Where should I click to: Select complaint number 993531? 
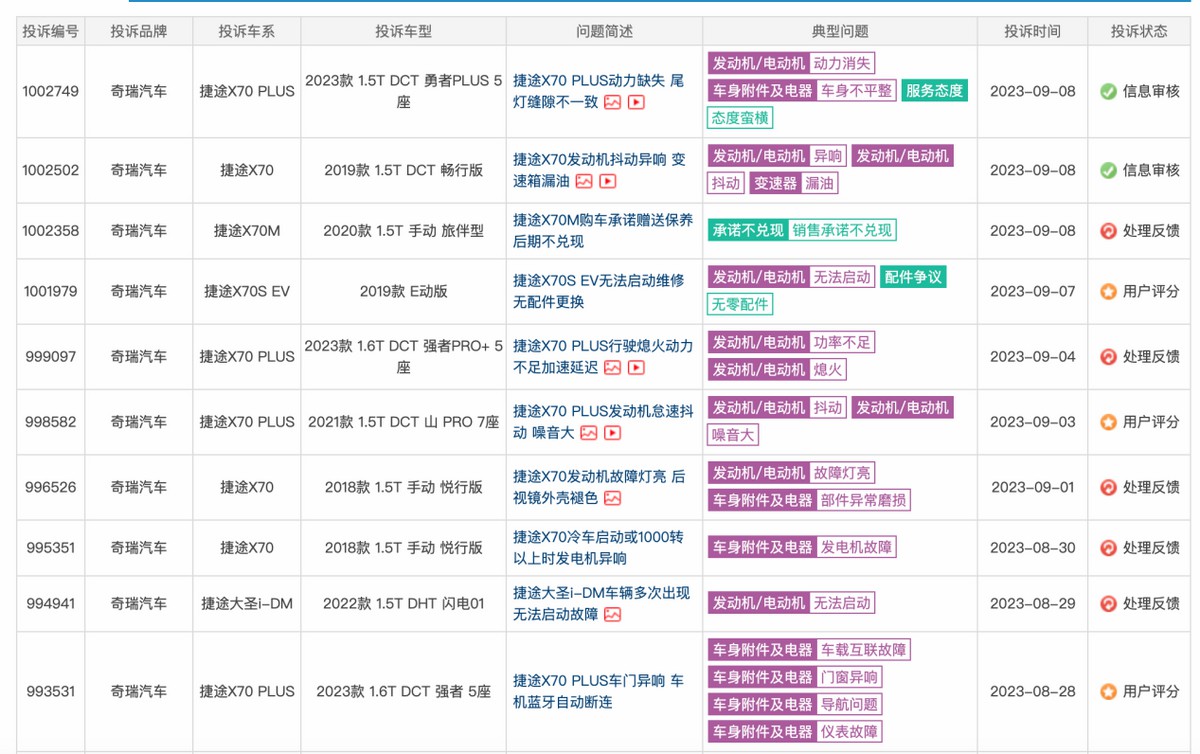pos(50,691)
